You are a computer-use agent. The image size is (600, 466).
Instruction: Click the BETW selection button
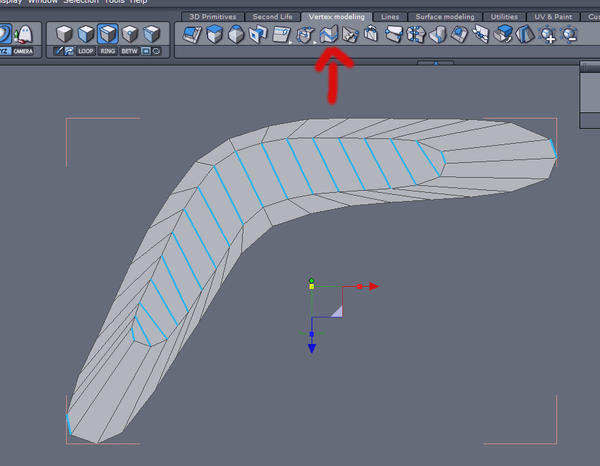pos(129,51)
